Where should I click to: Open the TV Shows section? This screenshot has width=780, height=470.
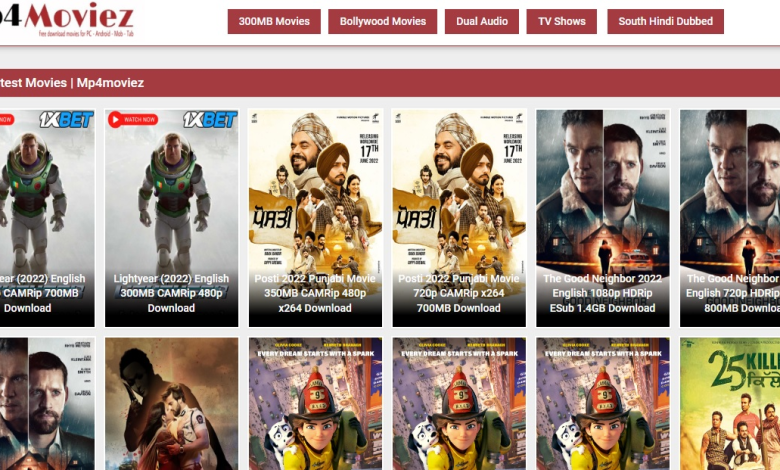click(x=562, y=21)
